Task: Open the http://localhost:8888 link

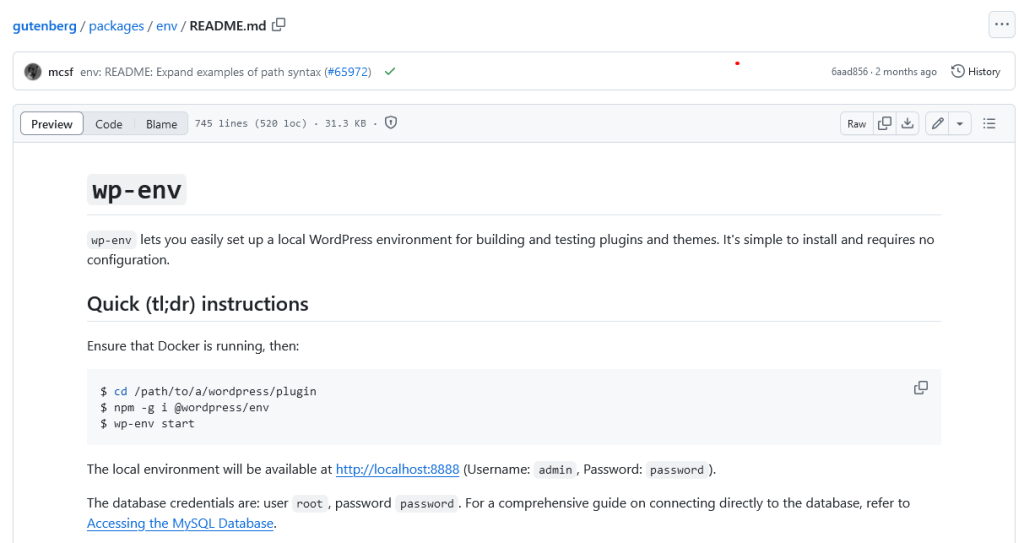Action: (x=397, y=469)
